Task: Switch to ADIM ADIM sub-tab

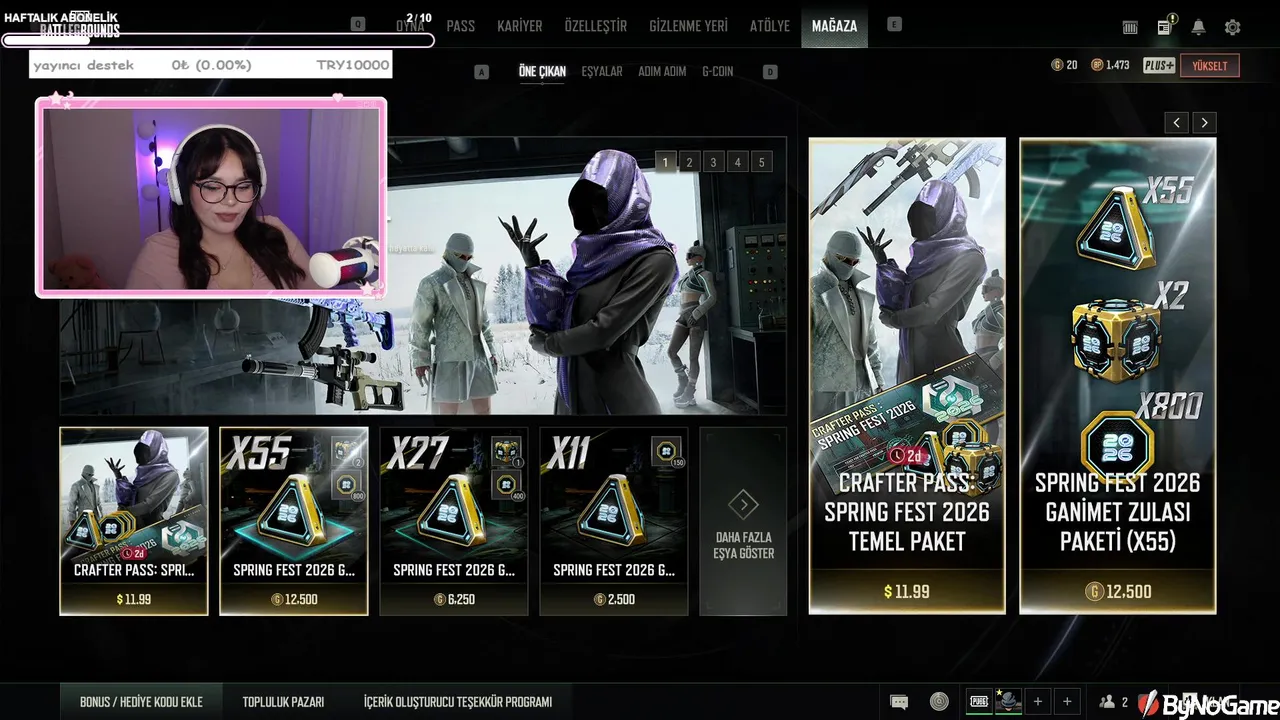Action: coord(662,72)
